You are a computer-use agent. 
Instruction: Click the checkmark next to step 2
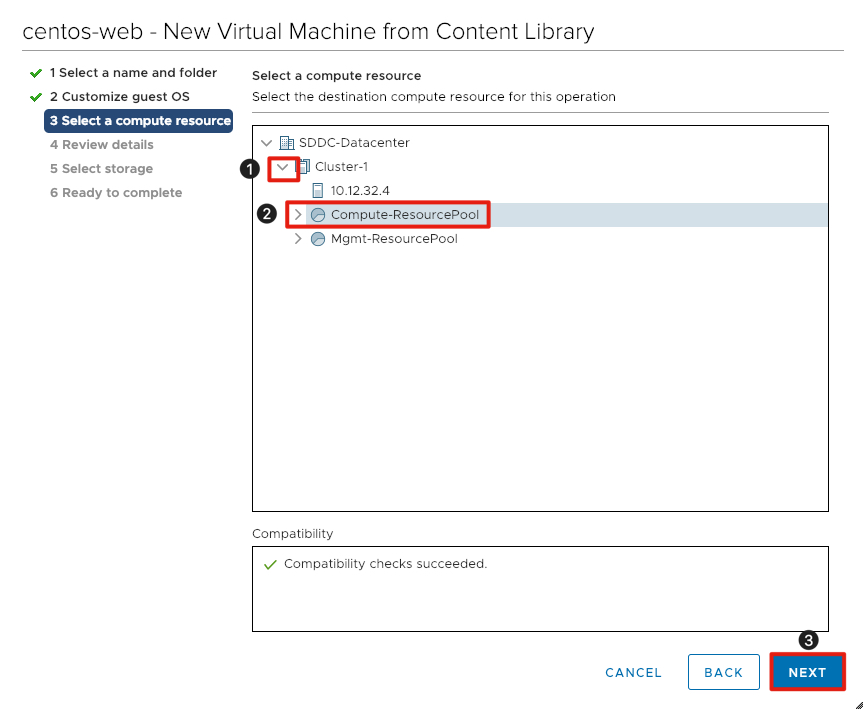(x=35, y=96)
